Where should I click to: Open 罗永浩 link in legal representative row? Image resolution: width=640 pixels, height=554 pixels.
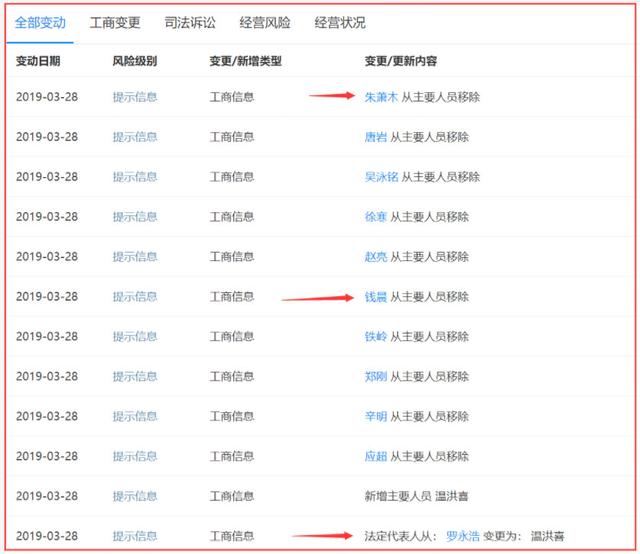point(462,535)
